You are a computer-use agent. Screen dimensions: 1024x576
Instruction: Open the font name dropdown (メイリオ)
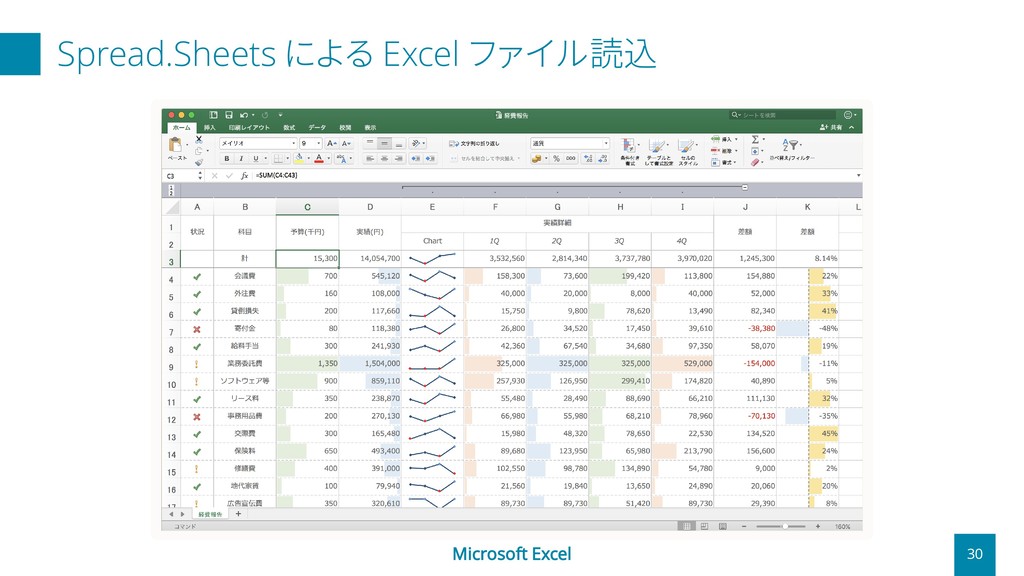(x=293, y=143)
